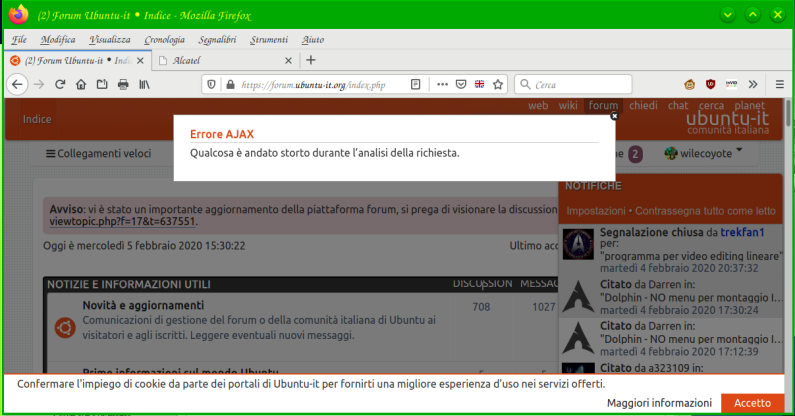Click the ubuntu-it comunità italiana logo

click(x=728, y=123)
